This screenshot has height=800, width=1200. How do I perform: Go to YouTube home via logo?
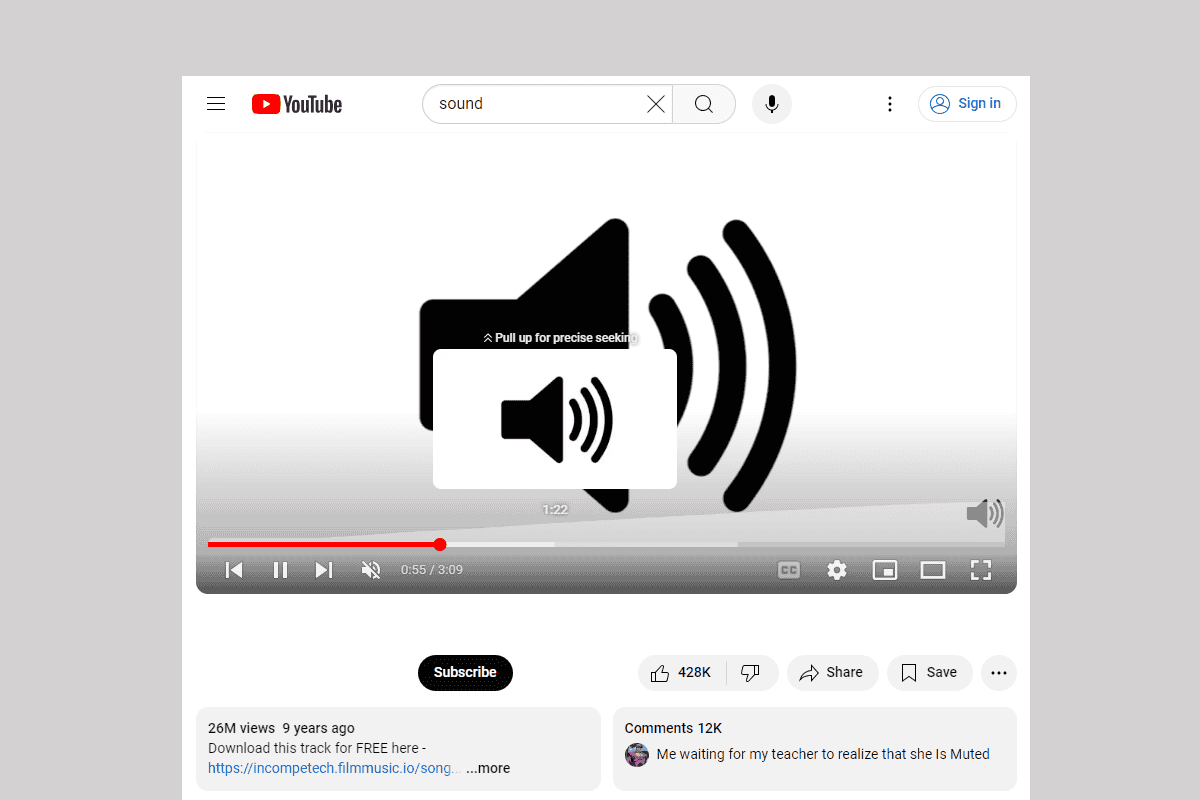pyautogui.click(x=297, y=104)
